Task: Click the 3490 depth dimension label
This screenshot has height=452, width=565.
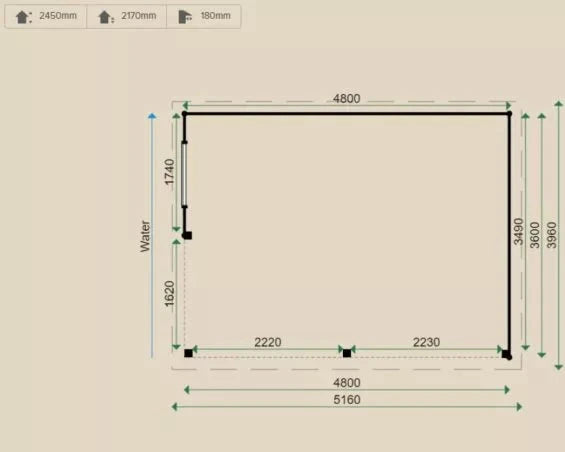Action: 518,231
